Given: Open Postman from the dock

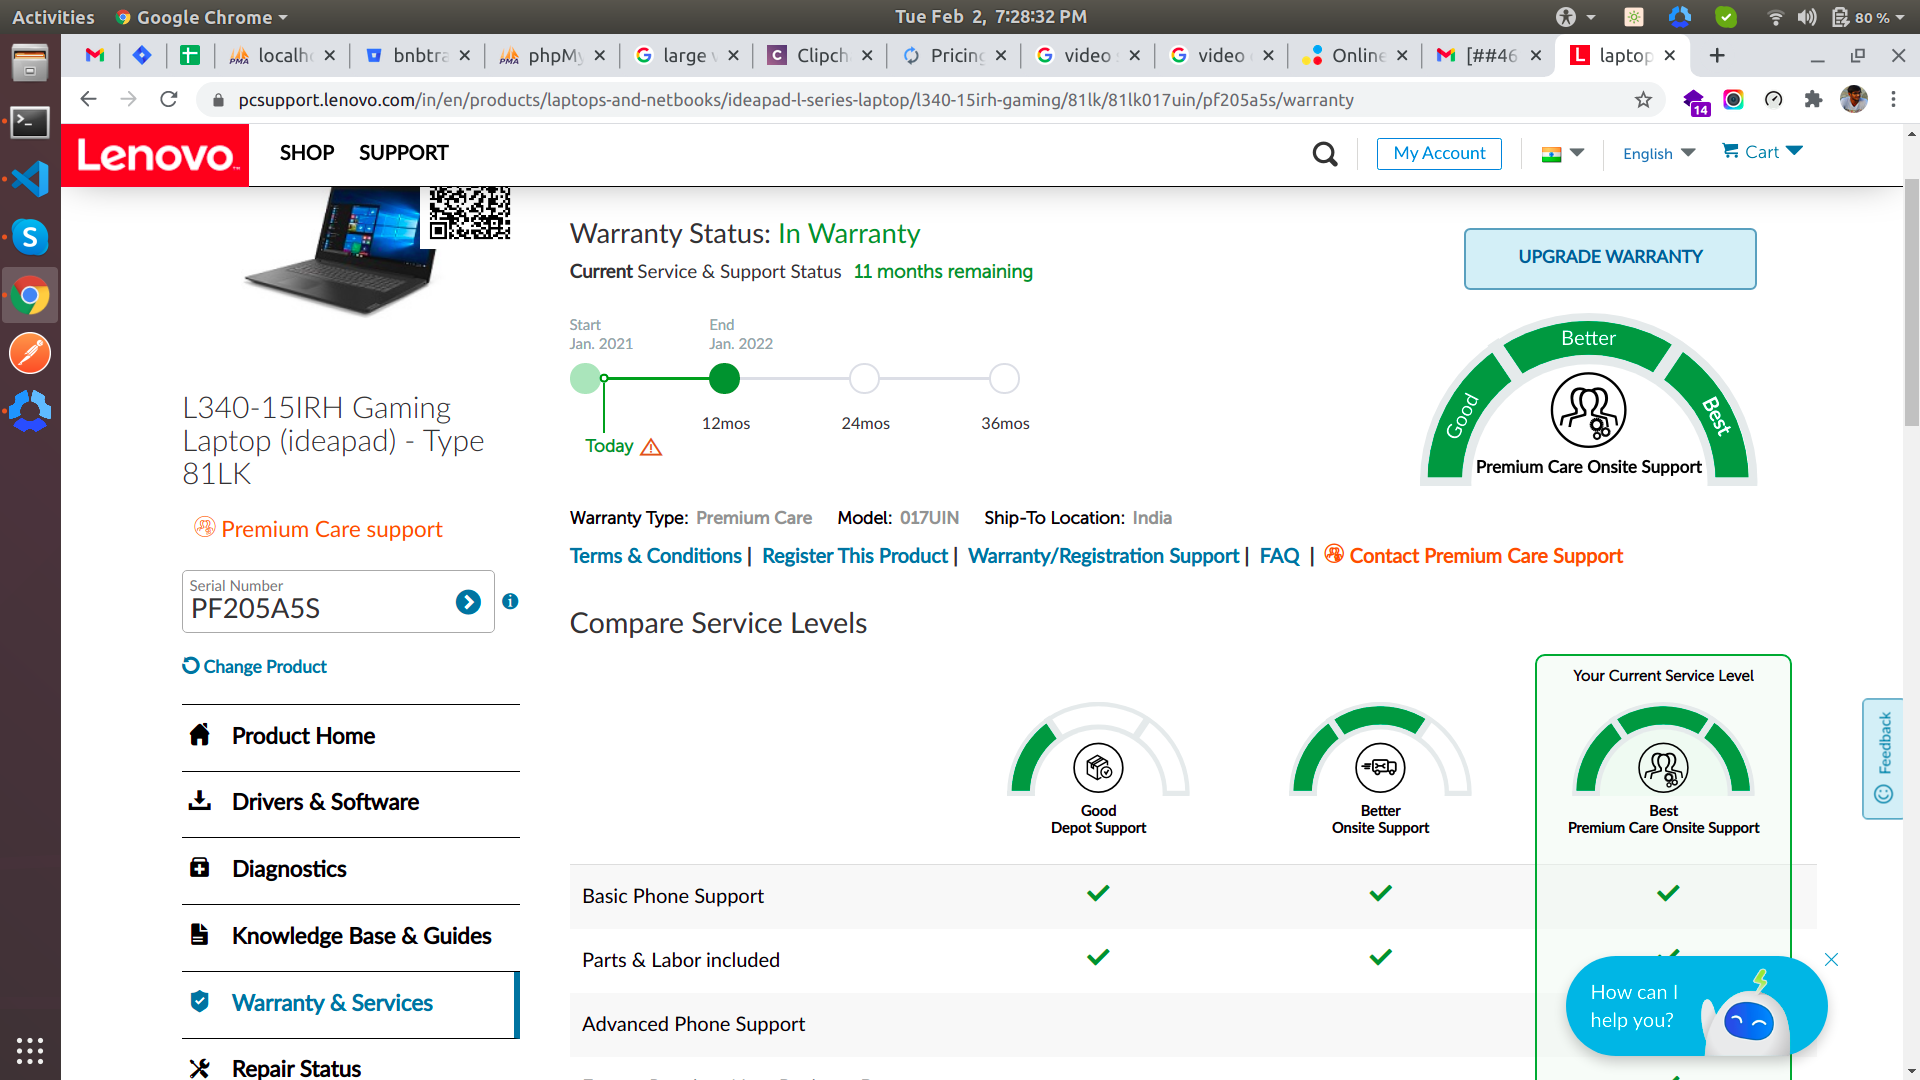Looking at the screenshot, I should point(30,354).
